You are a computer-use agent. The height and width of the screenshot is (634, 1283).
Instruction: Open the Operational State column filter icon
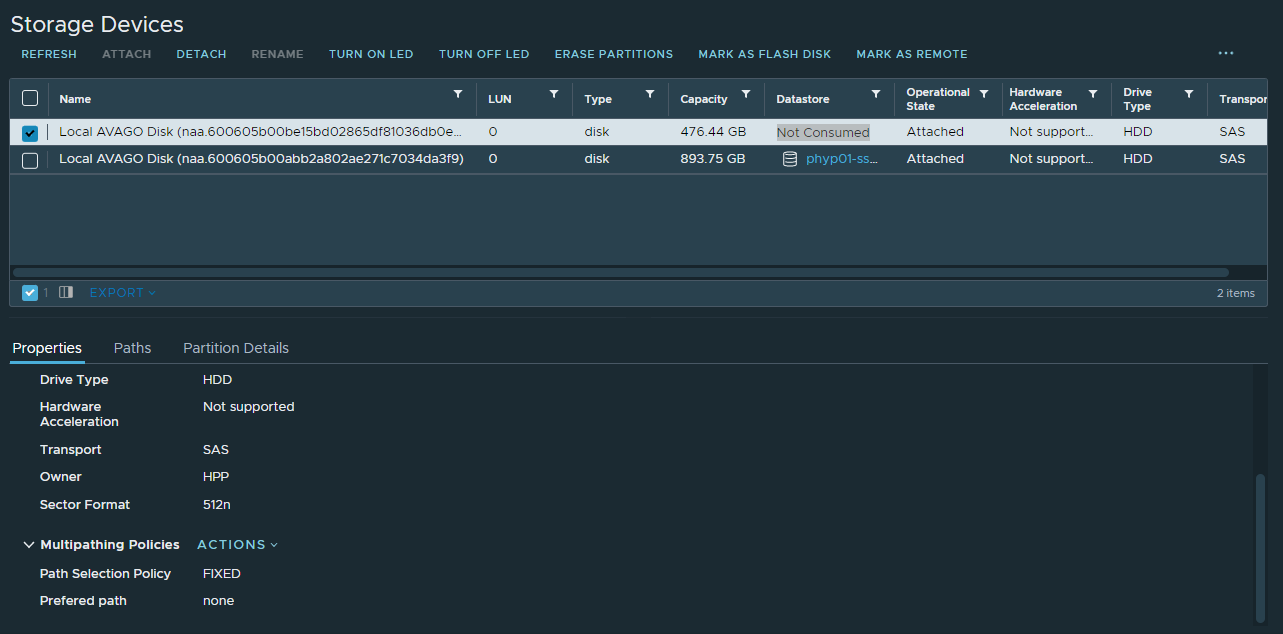tap(984, 94)
